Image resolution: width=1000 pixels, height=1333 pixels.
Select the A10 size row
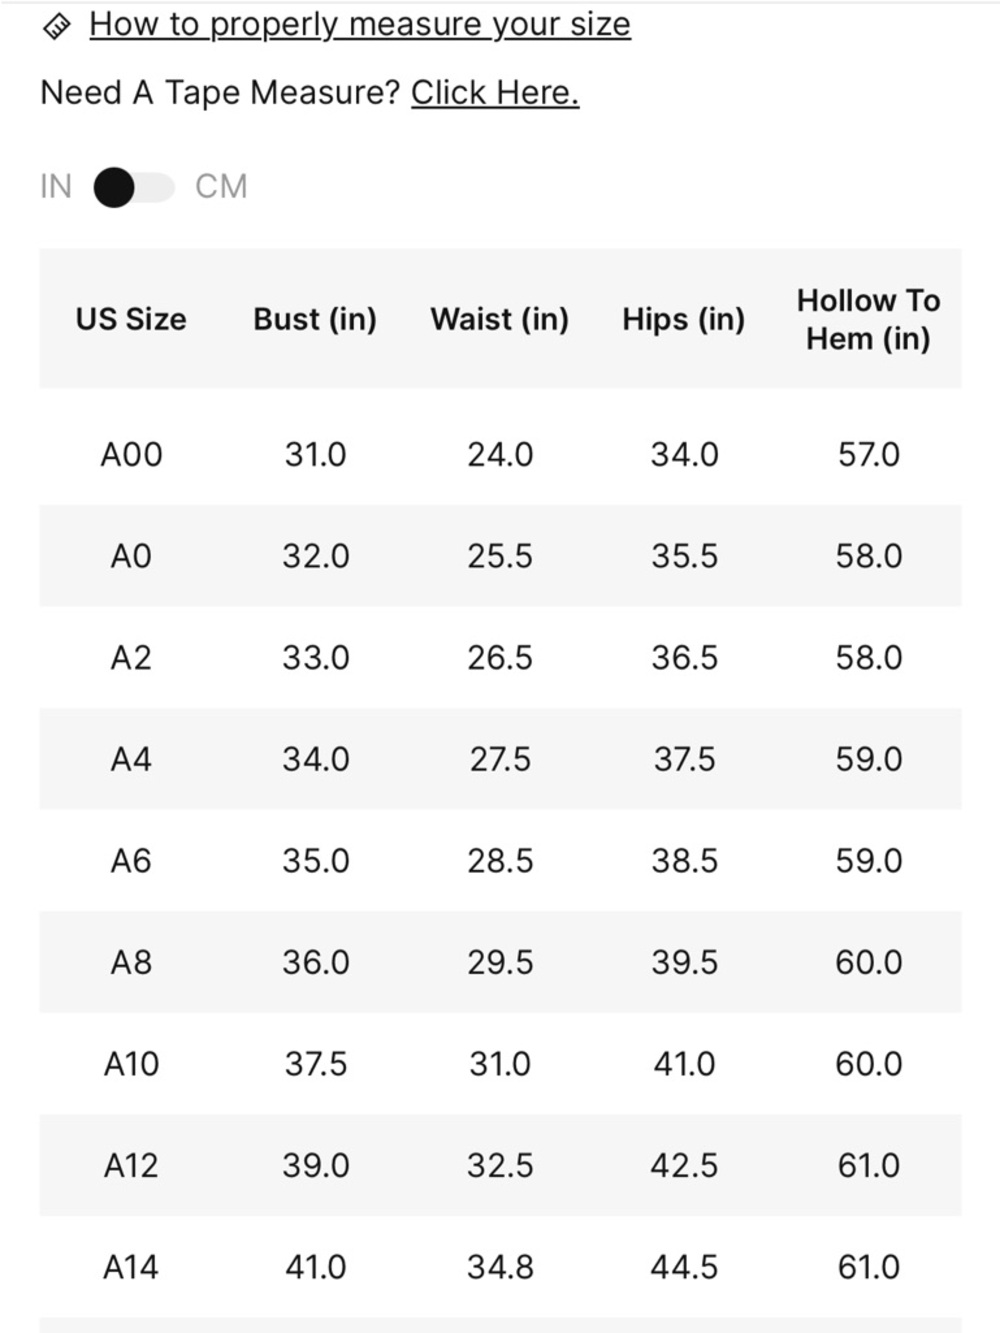(500, 1063)
